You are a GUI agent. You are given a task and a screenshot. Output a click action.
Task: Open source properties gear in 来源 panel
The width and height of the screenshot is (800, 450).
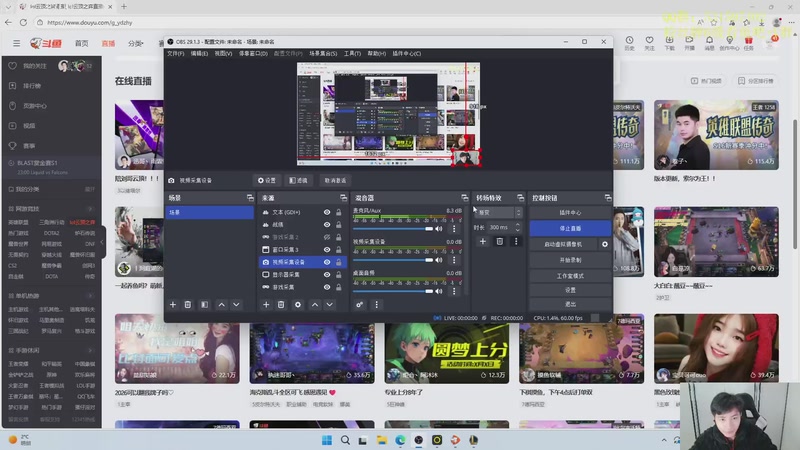coord(298,305)
